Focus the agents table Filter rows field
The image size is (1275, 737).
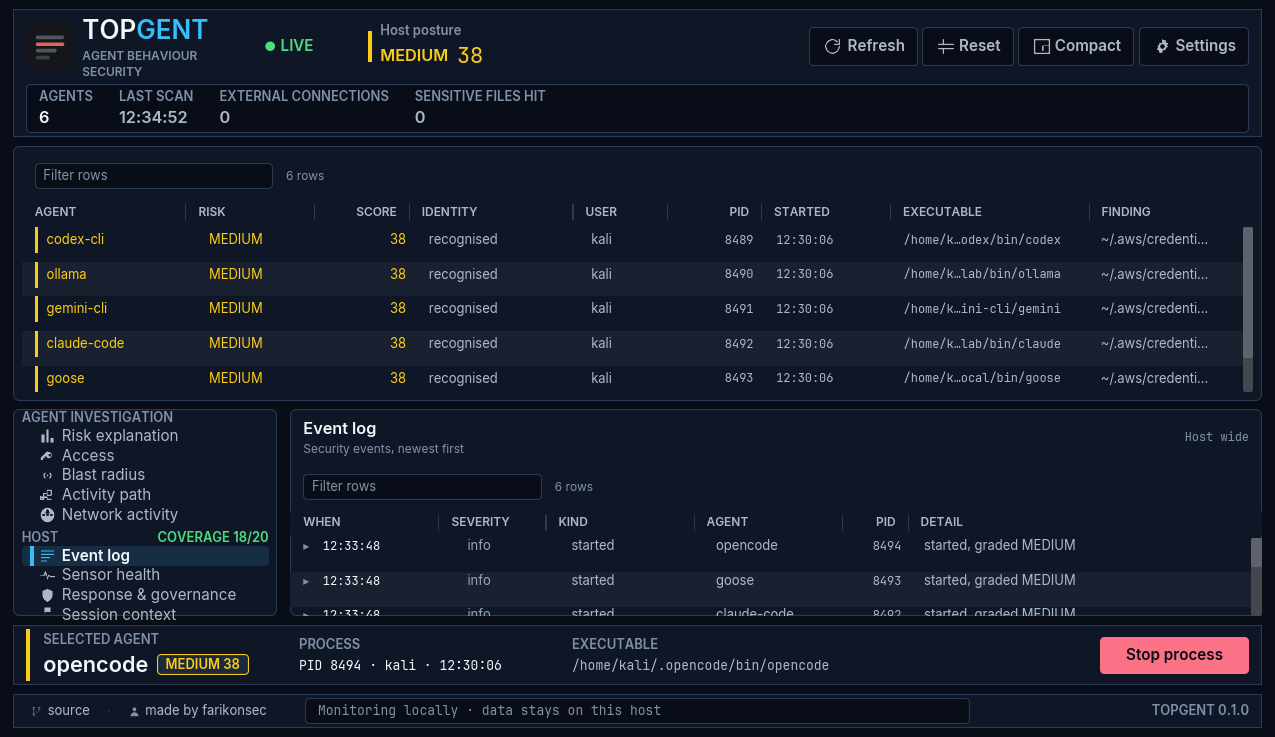[x=154, y=175]
